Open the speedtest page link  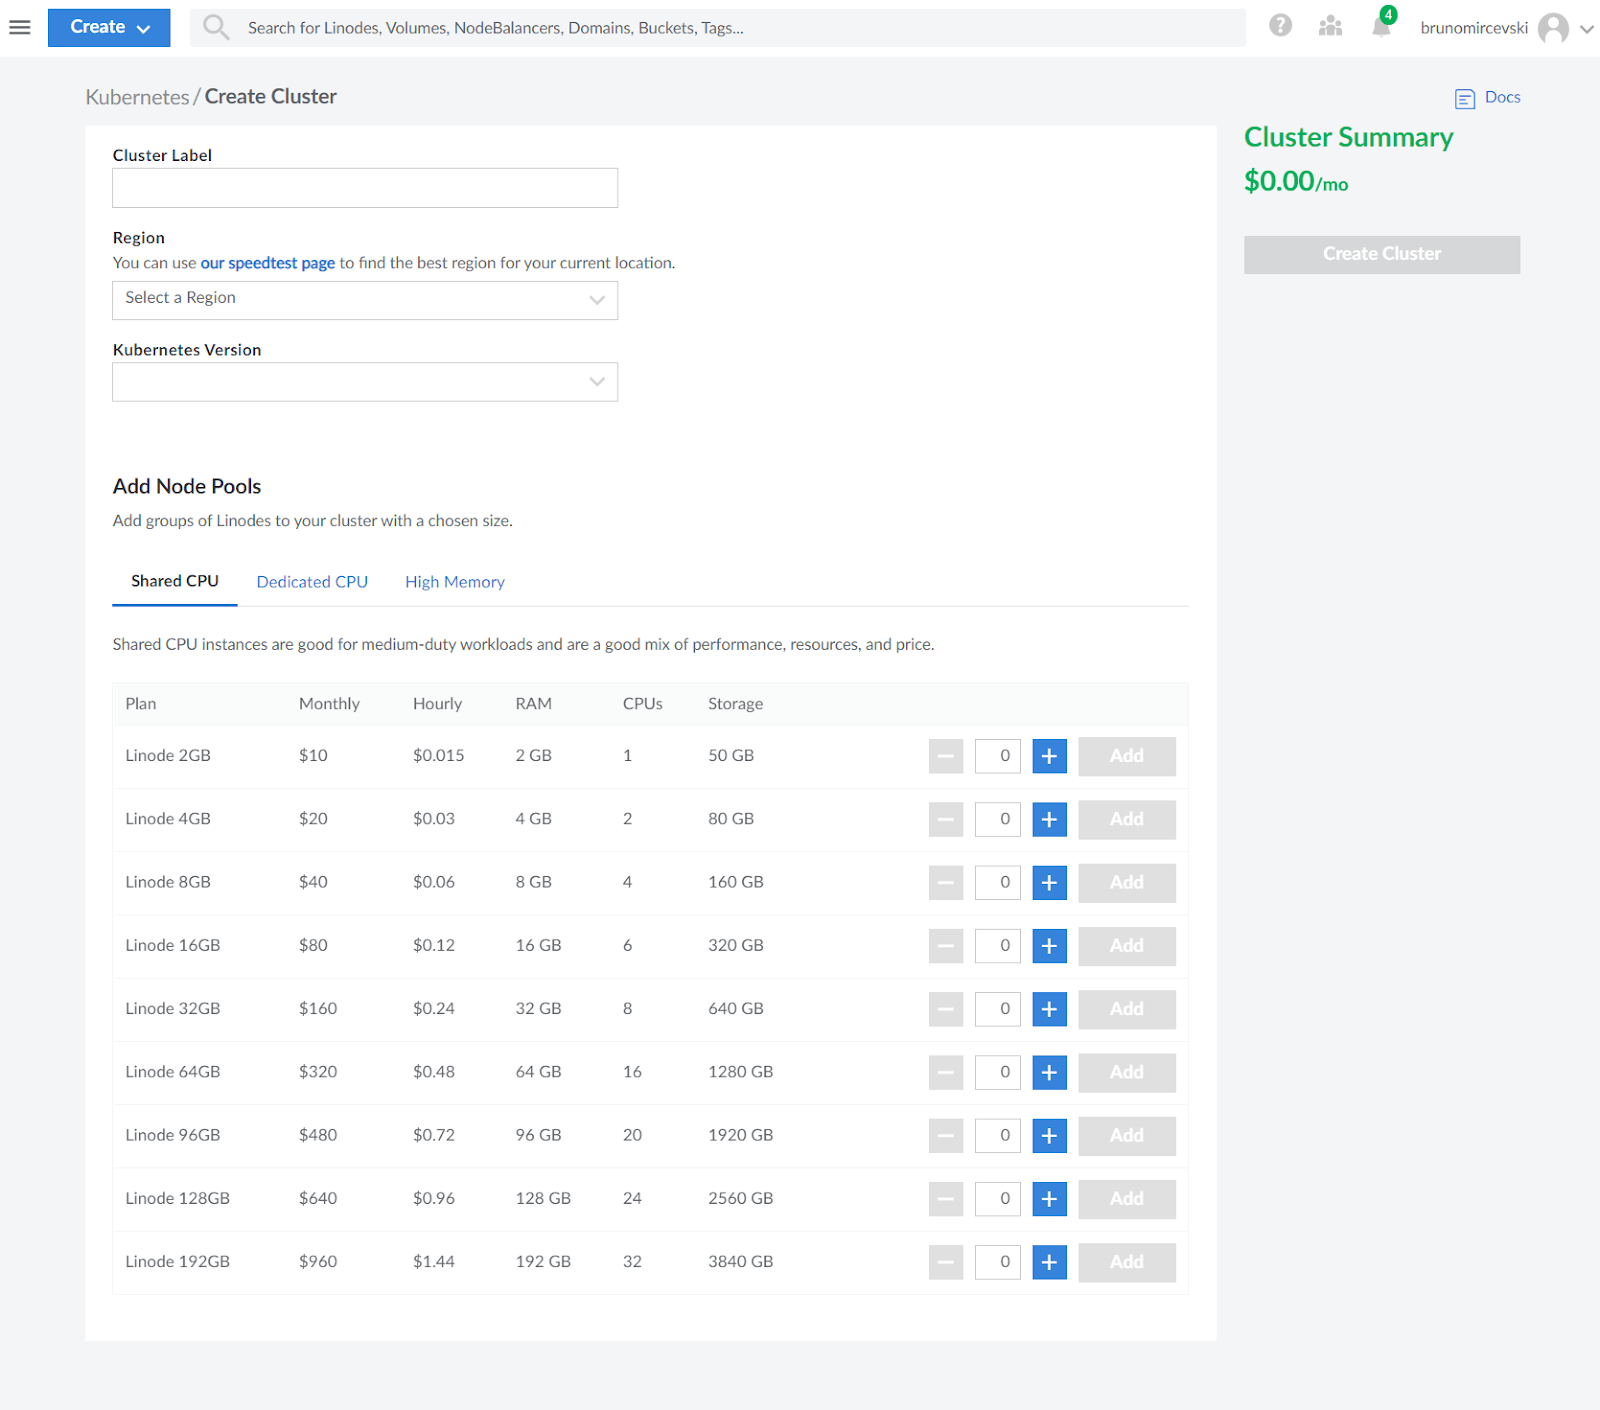pyautogui.click(x=268, y=263)
